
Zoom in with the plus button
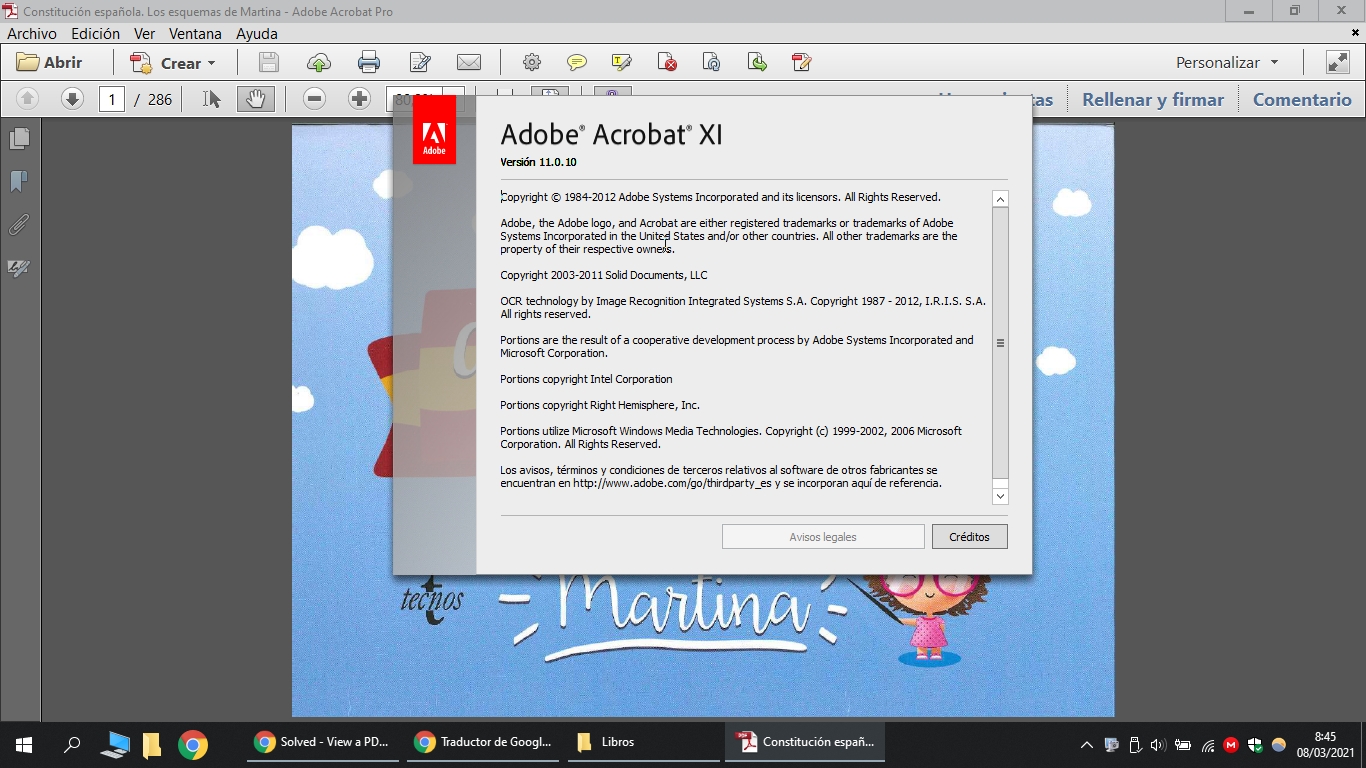click(x=360, y=99)
